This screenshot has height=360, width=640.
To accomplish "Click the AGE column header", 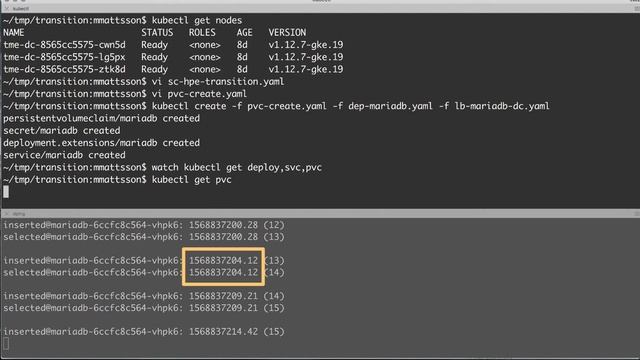I will pyautogui.click(x=244, y=33).
